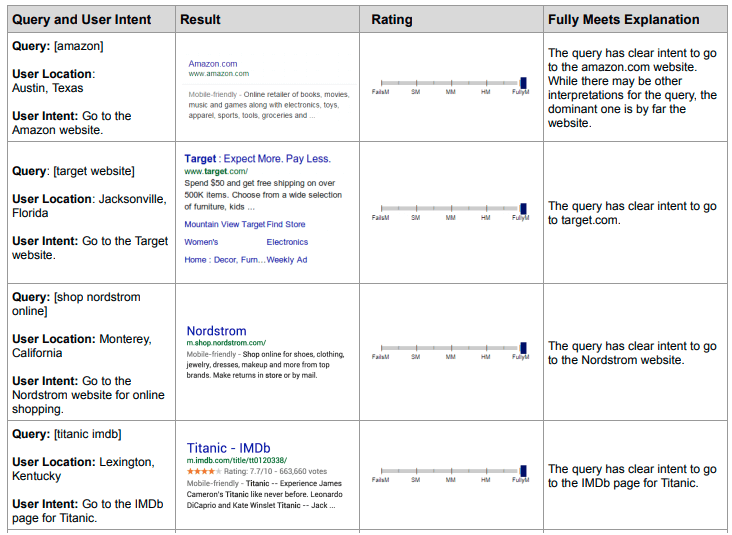Open the Weekly Ad sitelink

287,260
